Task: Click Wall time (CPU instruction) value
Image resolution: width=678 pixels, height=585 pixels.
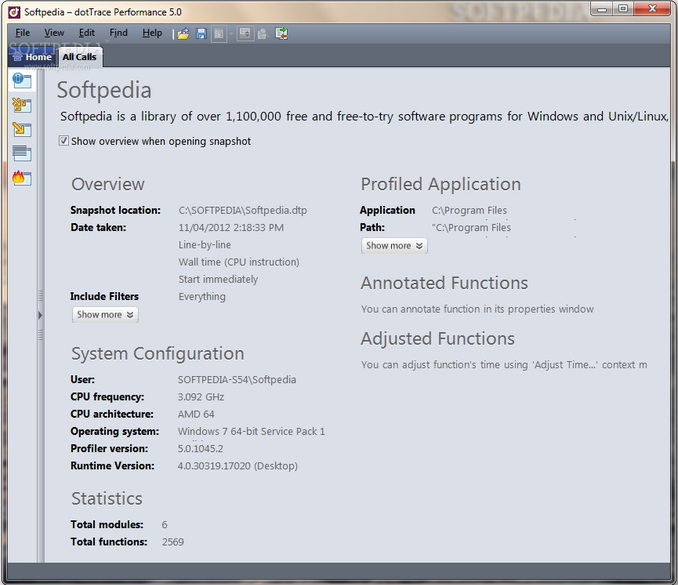Action: pyautogui.click(x=239, y=262)
